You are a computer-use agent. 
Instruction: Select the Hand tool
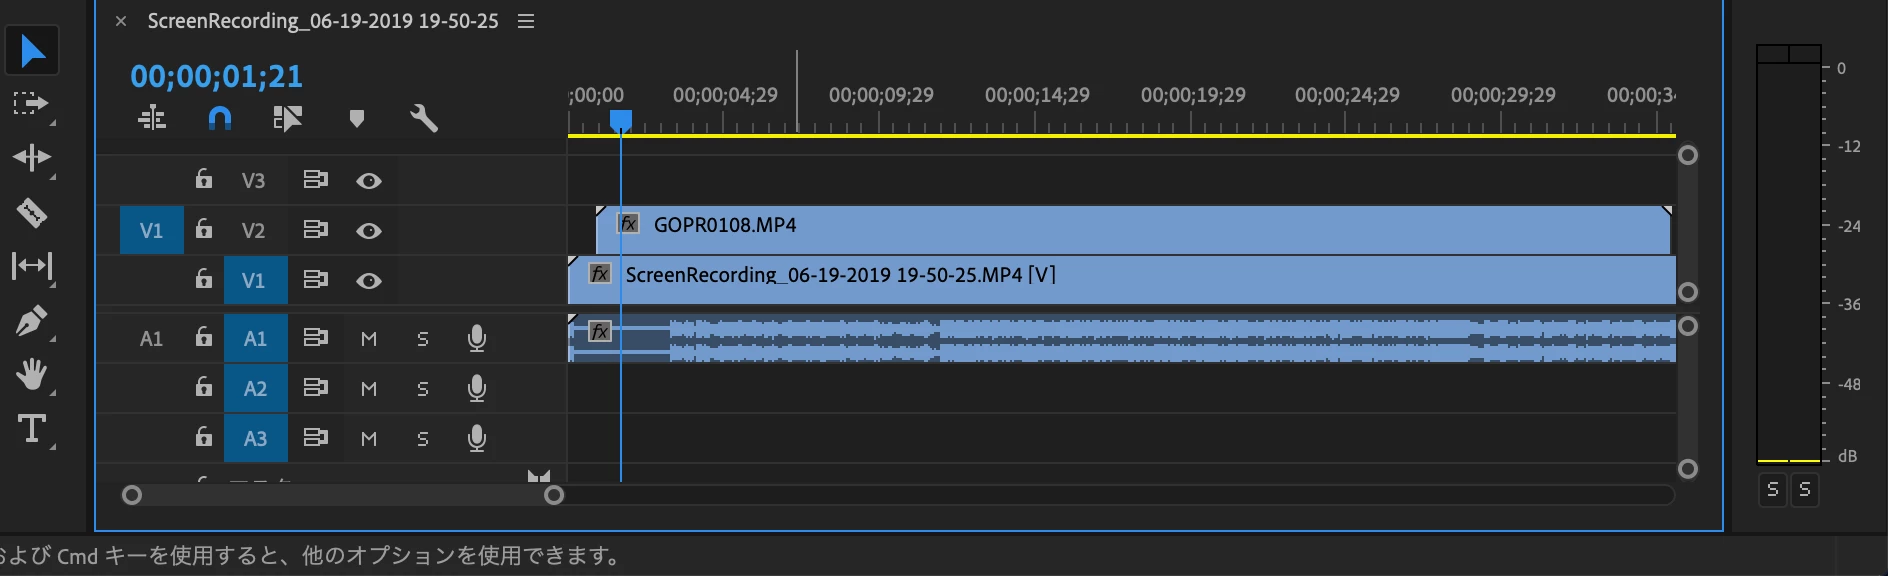(x=31, y=374)
